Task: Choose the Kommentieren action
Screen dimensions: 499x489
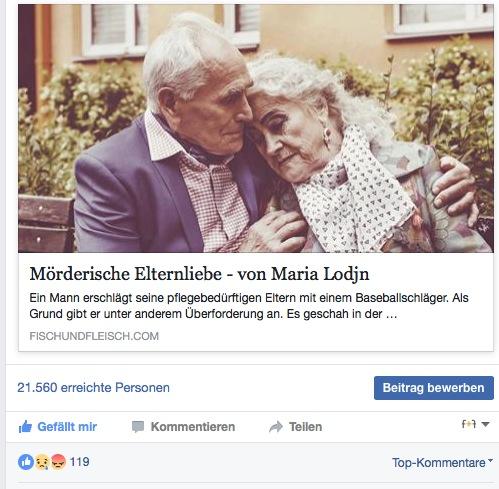Action: point(193,427)
